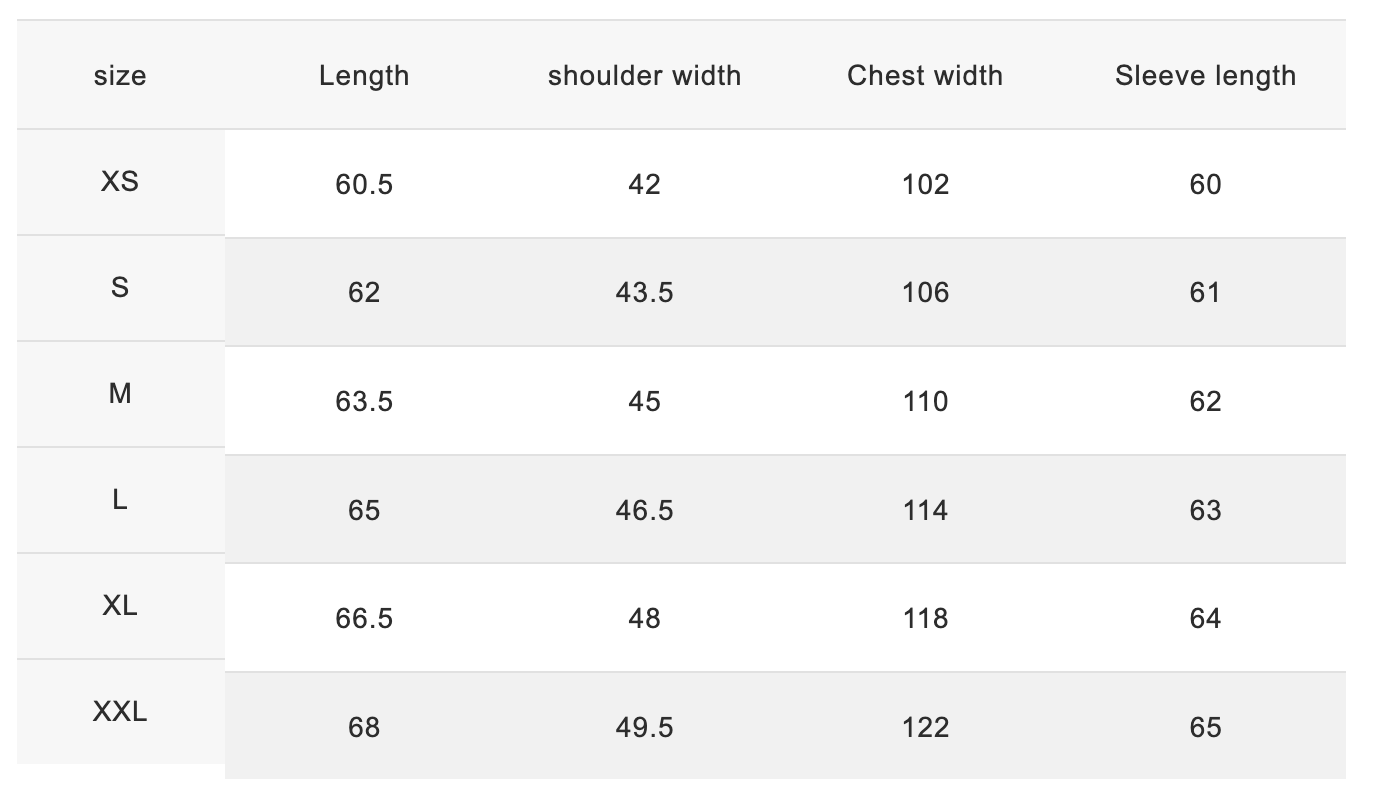The height and width of the screenshot is (798, 1378).
Task: Click the M size row label
Action: [120, 394]
